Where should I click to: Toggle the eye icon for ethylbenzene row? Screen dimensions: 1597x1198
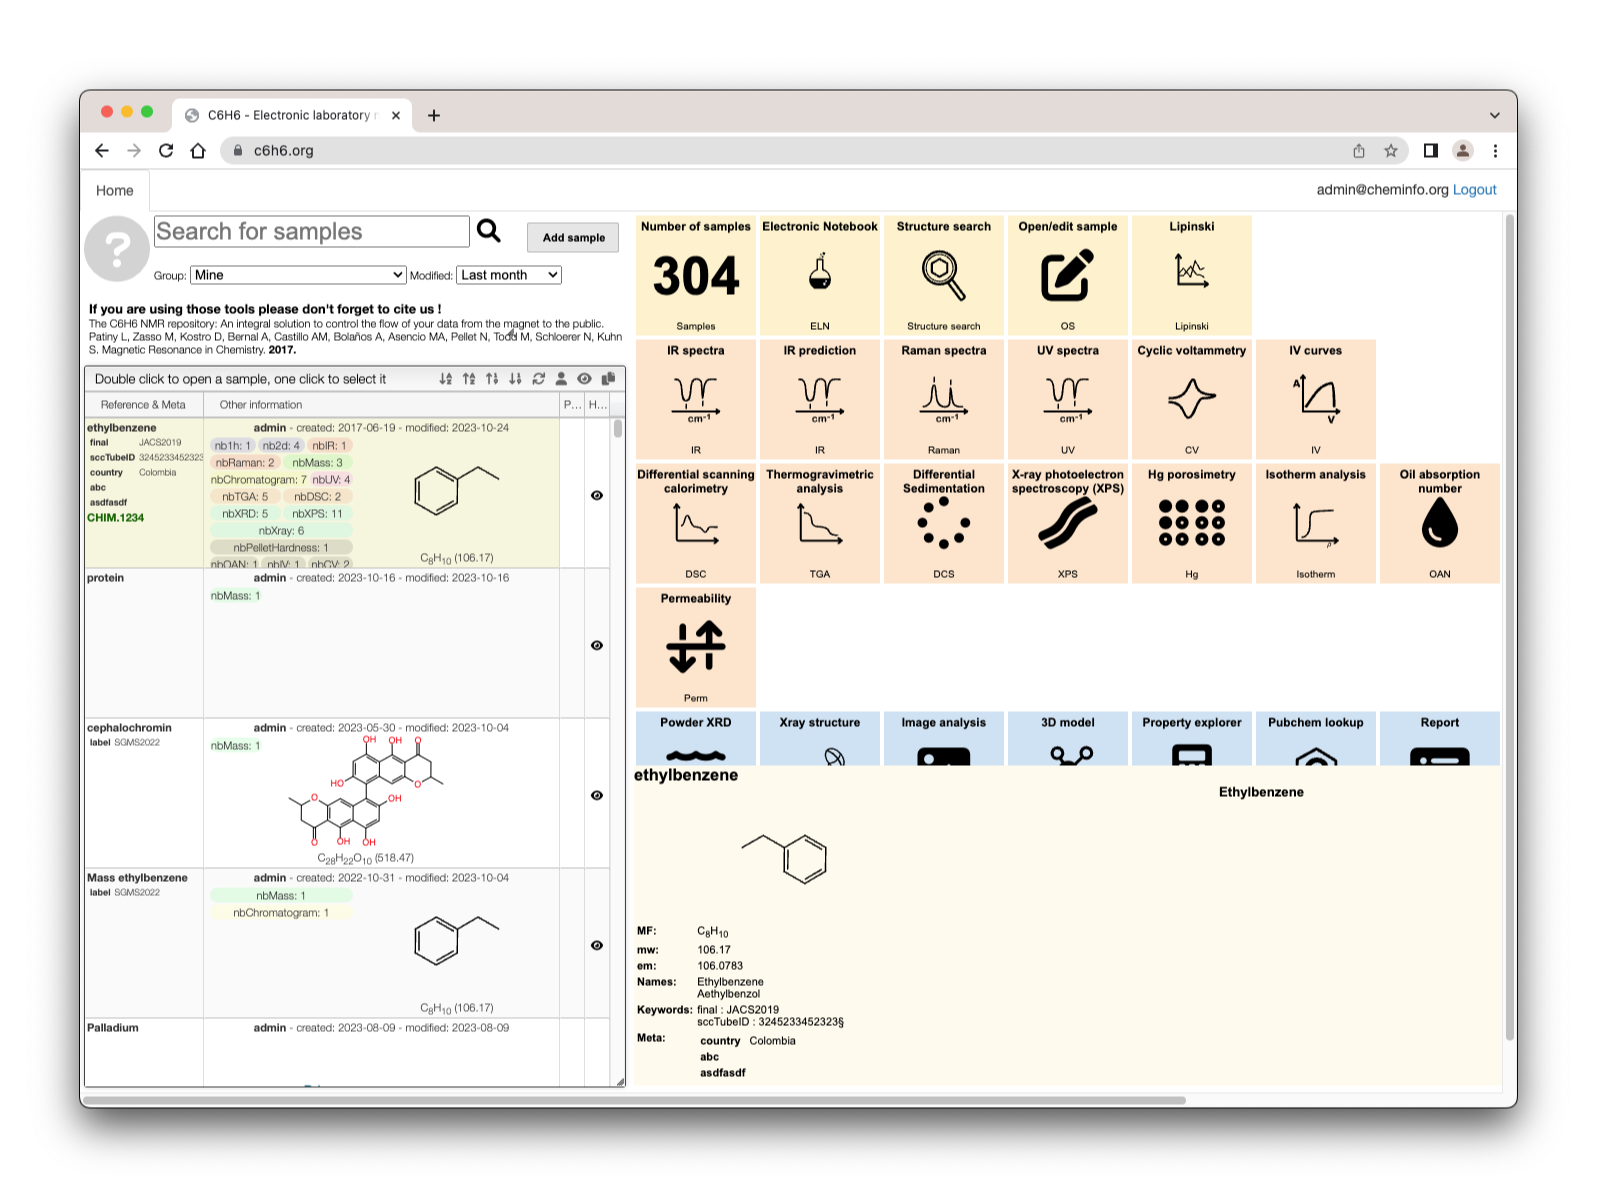[x=597, y=495]
